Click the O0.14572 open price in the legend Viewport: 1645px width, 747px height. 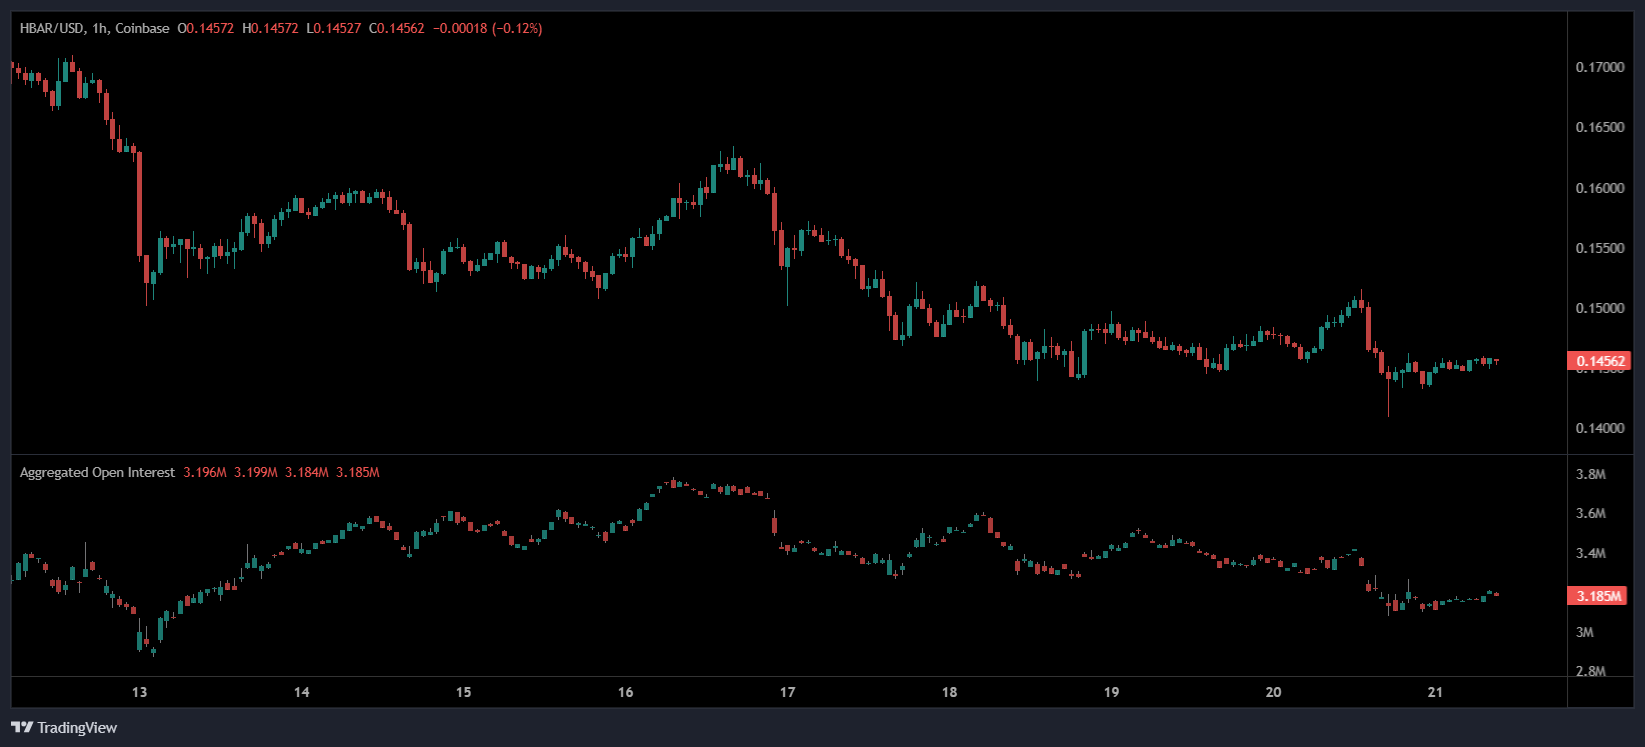[x=206, y=28]
